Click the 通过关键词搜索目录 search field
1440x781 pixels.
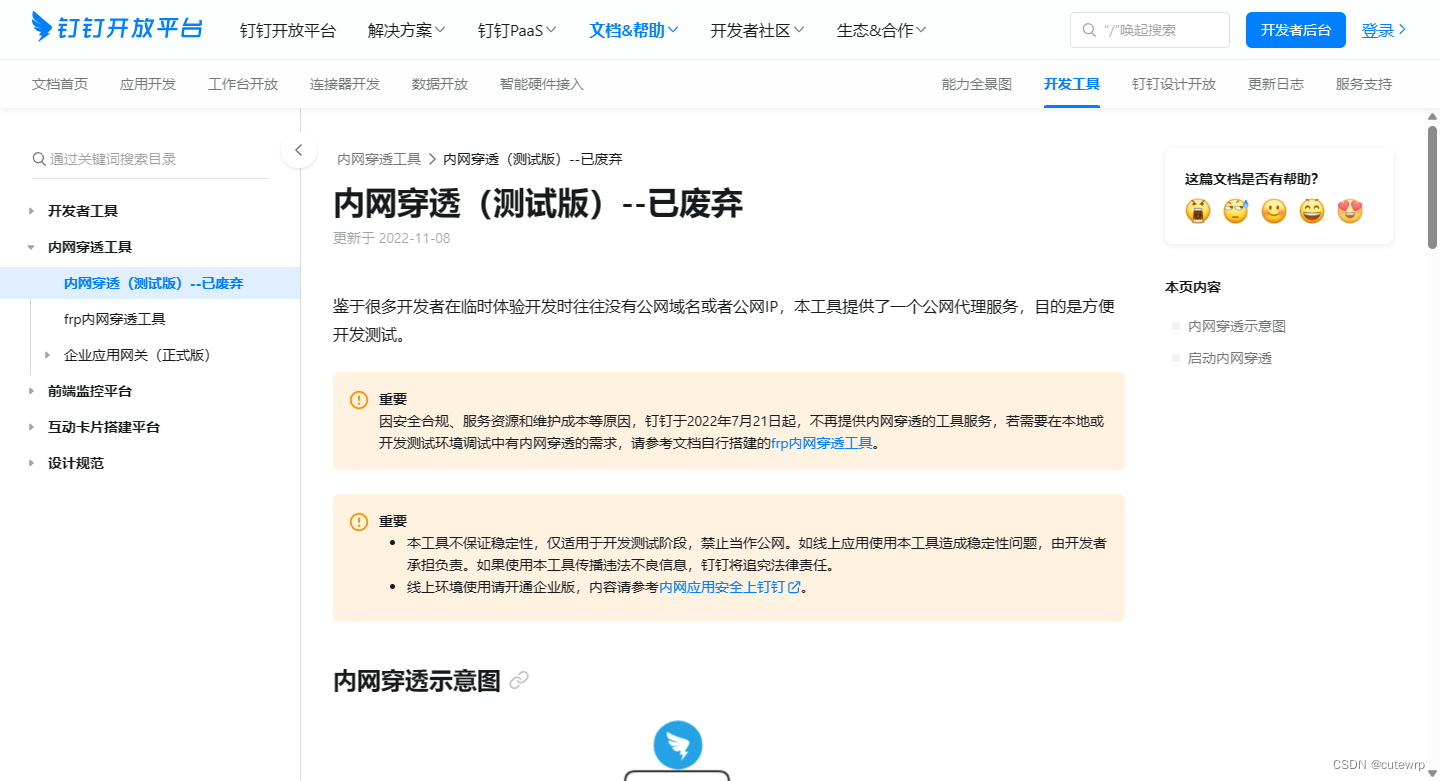(150, 159)
